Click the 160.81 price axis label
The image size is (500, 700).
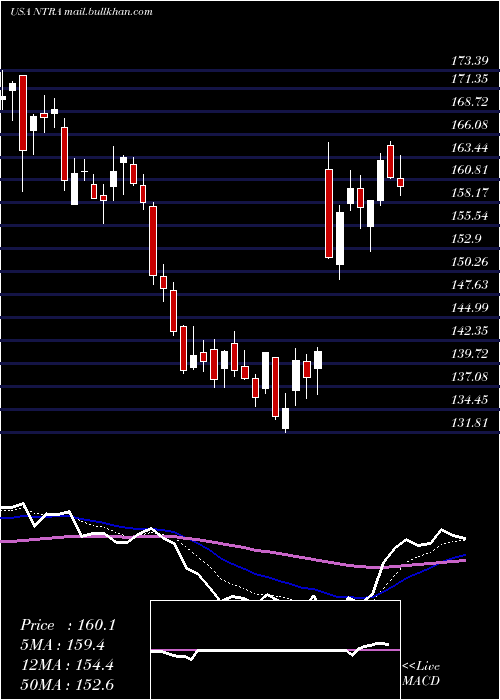tap(470, 170)
